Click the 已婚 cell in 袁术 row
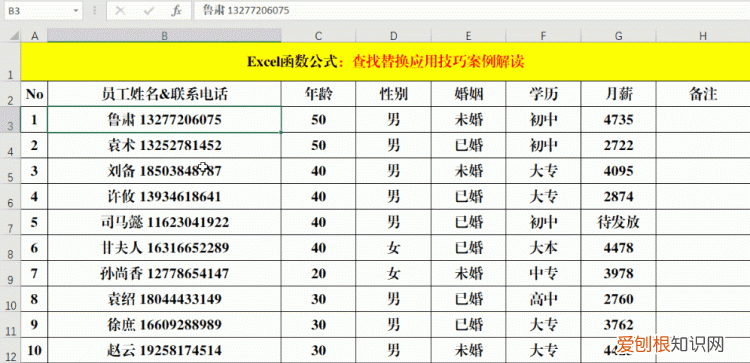The image size is (750, 363). tap(468, 145)
